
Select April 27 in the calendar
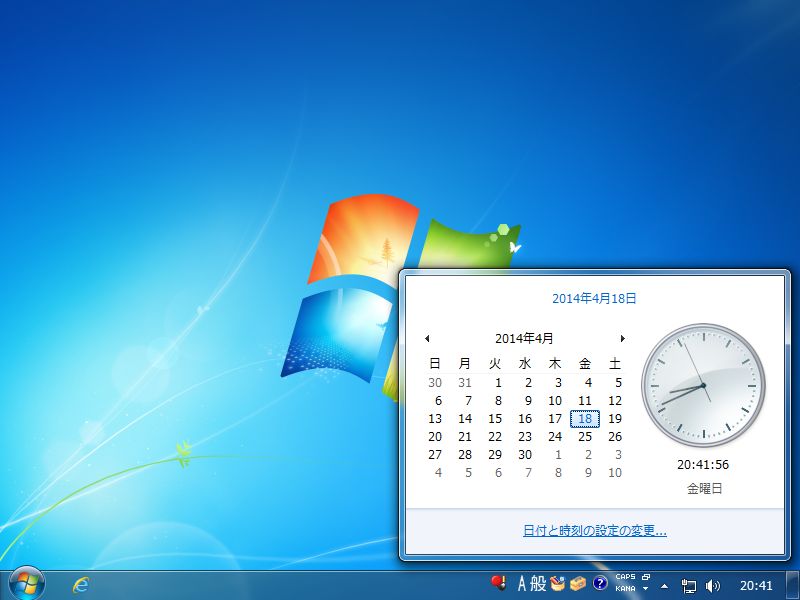click(435, 455)
